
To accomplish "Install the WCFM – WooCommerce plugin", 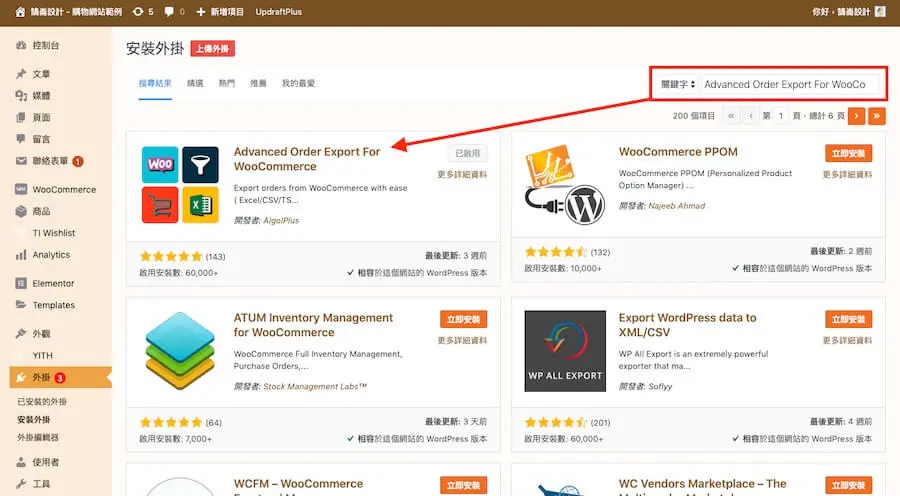I will coord(464,485).
